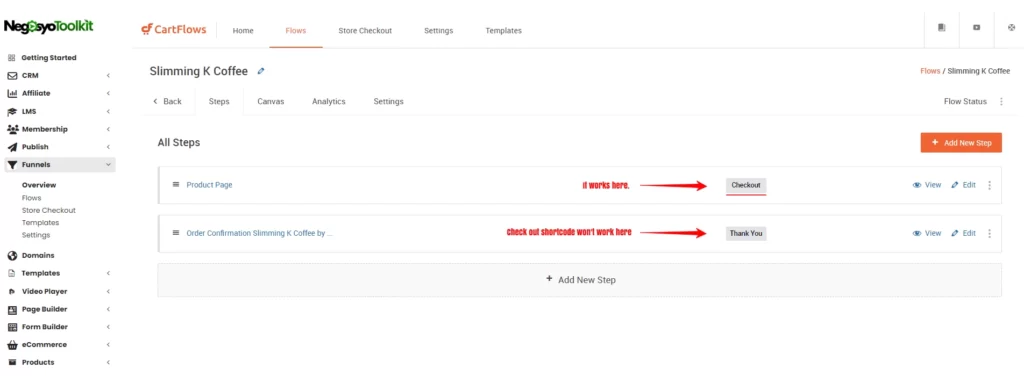This screenshot has height=376, width=1024.
Task: Open three-dot menu for Order Confirmation step
Action: tap(989, 234)
